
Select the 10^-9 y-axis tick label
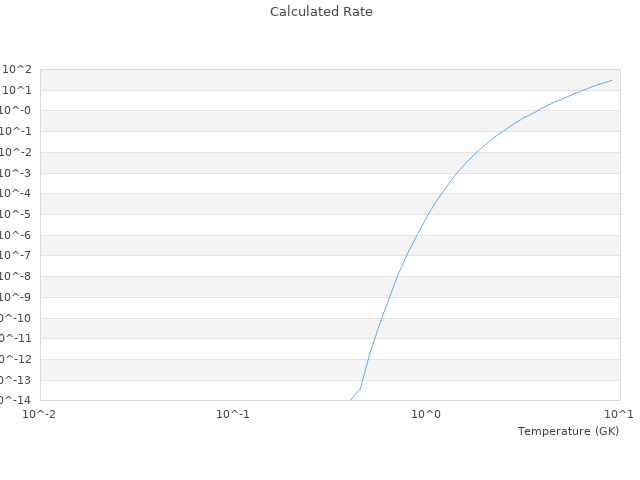pyautogui.click(x=16, y=297)
